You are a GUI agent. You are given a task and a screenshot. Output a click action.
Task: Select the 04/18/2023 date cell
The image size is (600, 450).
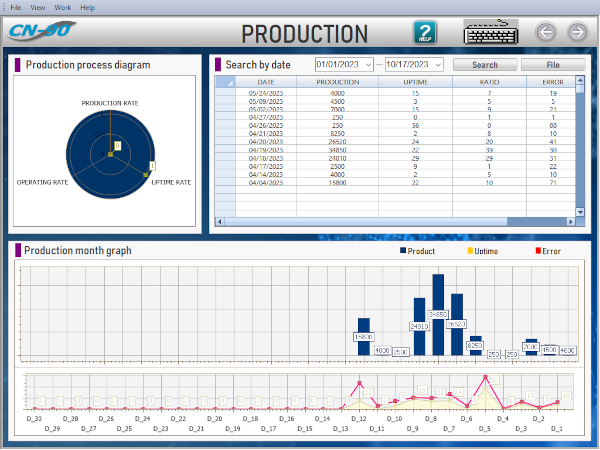[x=266, y=158]
